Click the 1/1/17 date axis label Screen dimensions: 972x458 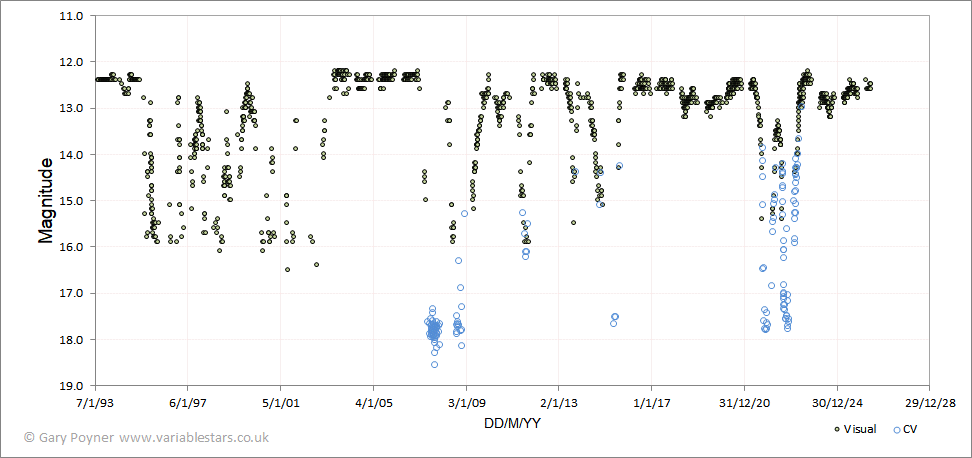coord(652,403)
